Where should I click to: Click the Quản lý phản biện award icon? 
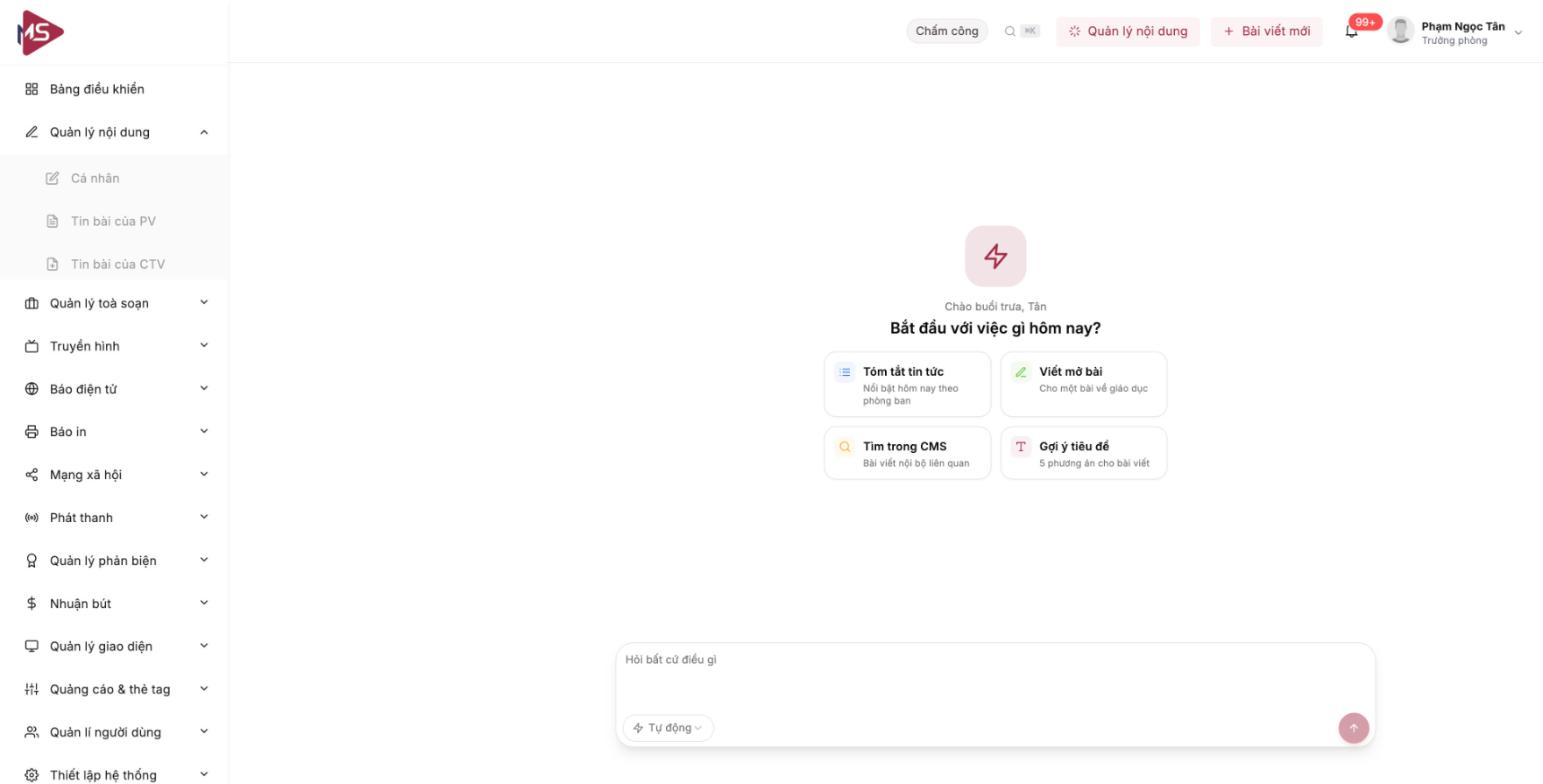pos(31,561)
